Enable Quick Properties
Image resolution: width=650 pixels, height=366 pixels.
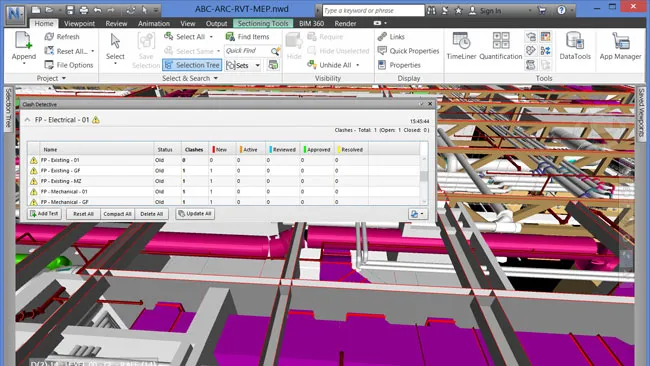(408, 51)
